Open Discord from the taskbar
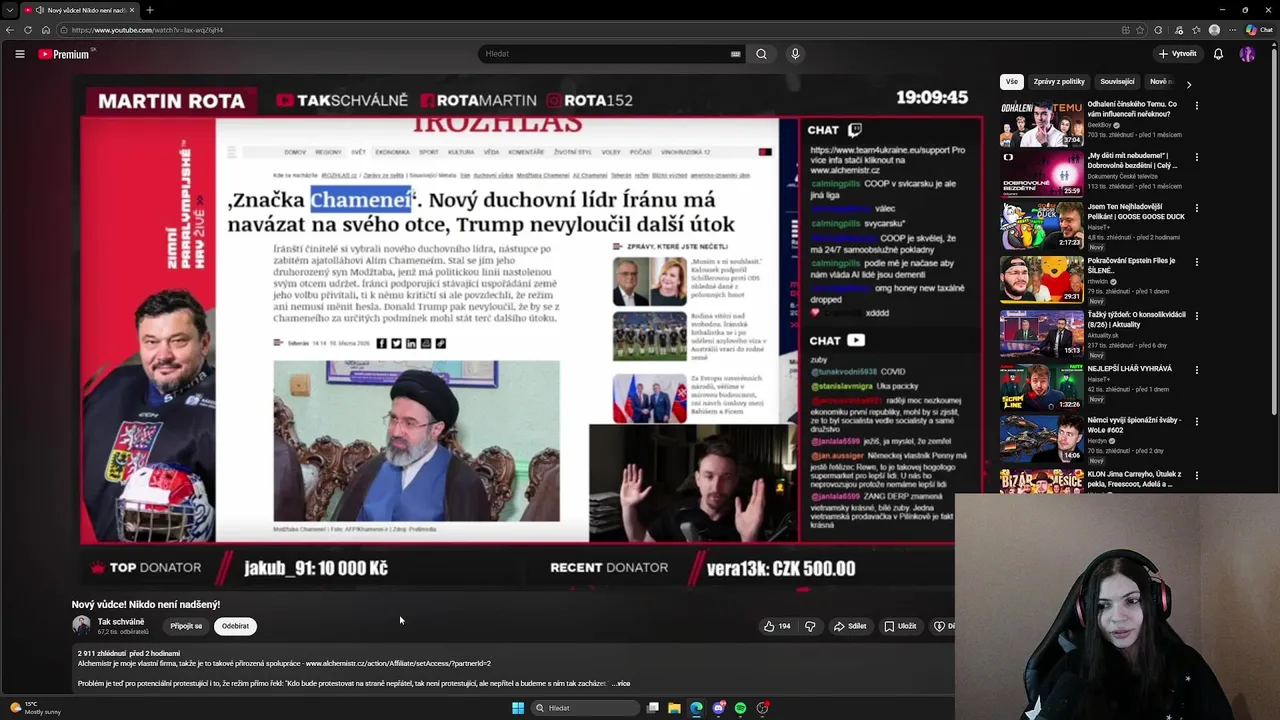This screenshot has width=1280, height=720. (x=718, y=708)
